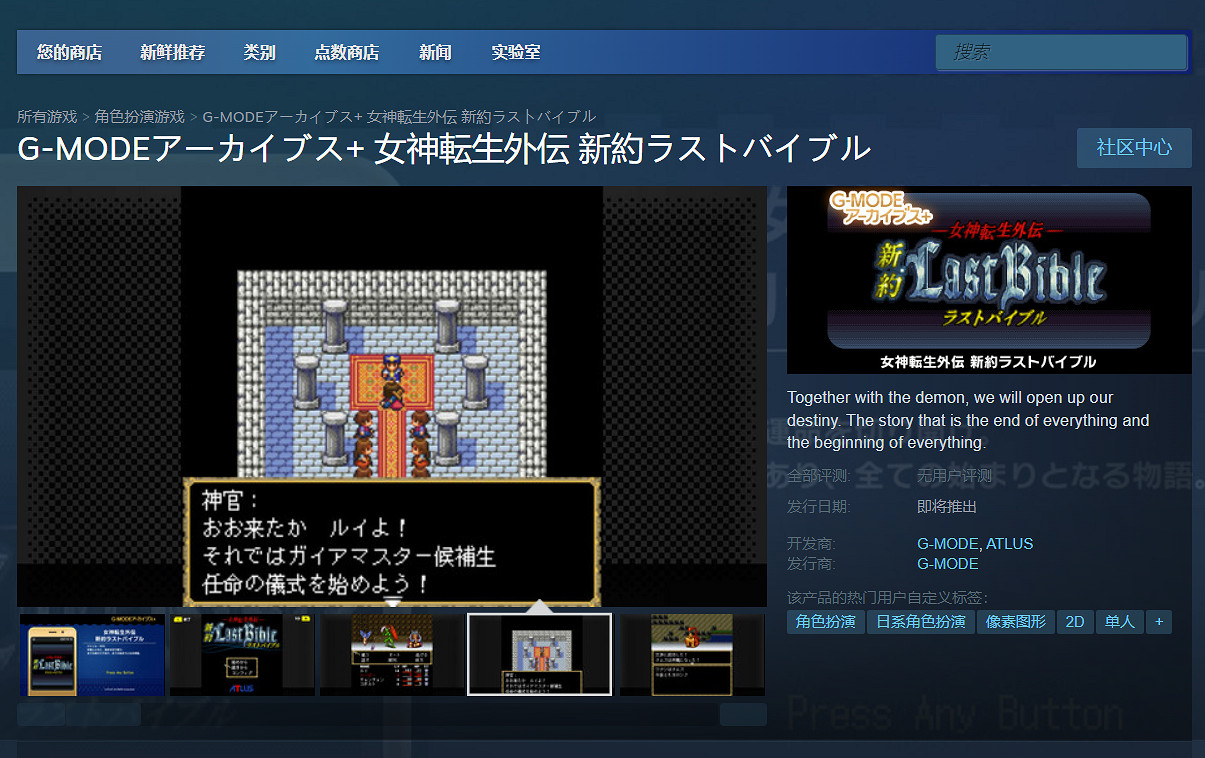Click the 日系角色扮演 tag

pyautogui.click(x=920, y=621)
